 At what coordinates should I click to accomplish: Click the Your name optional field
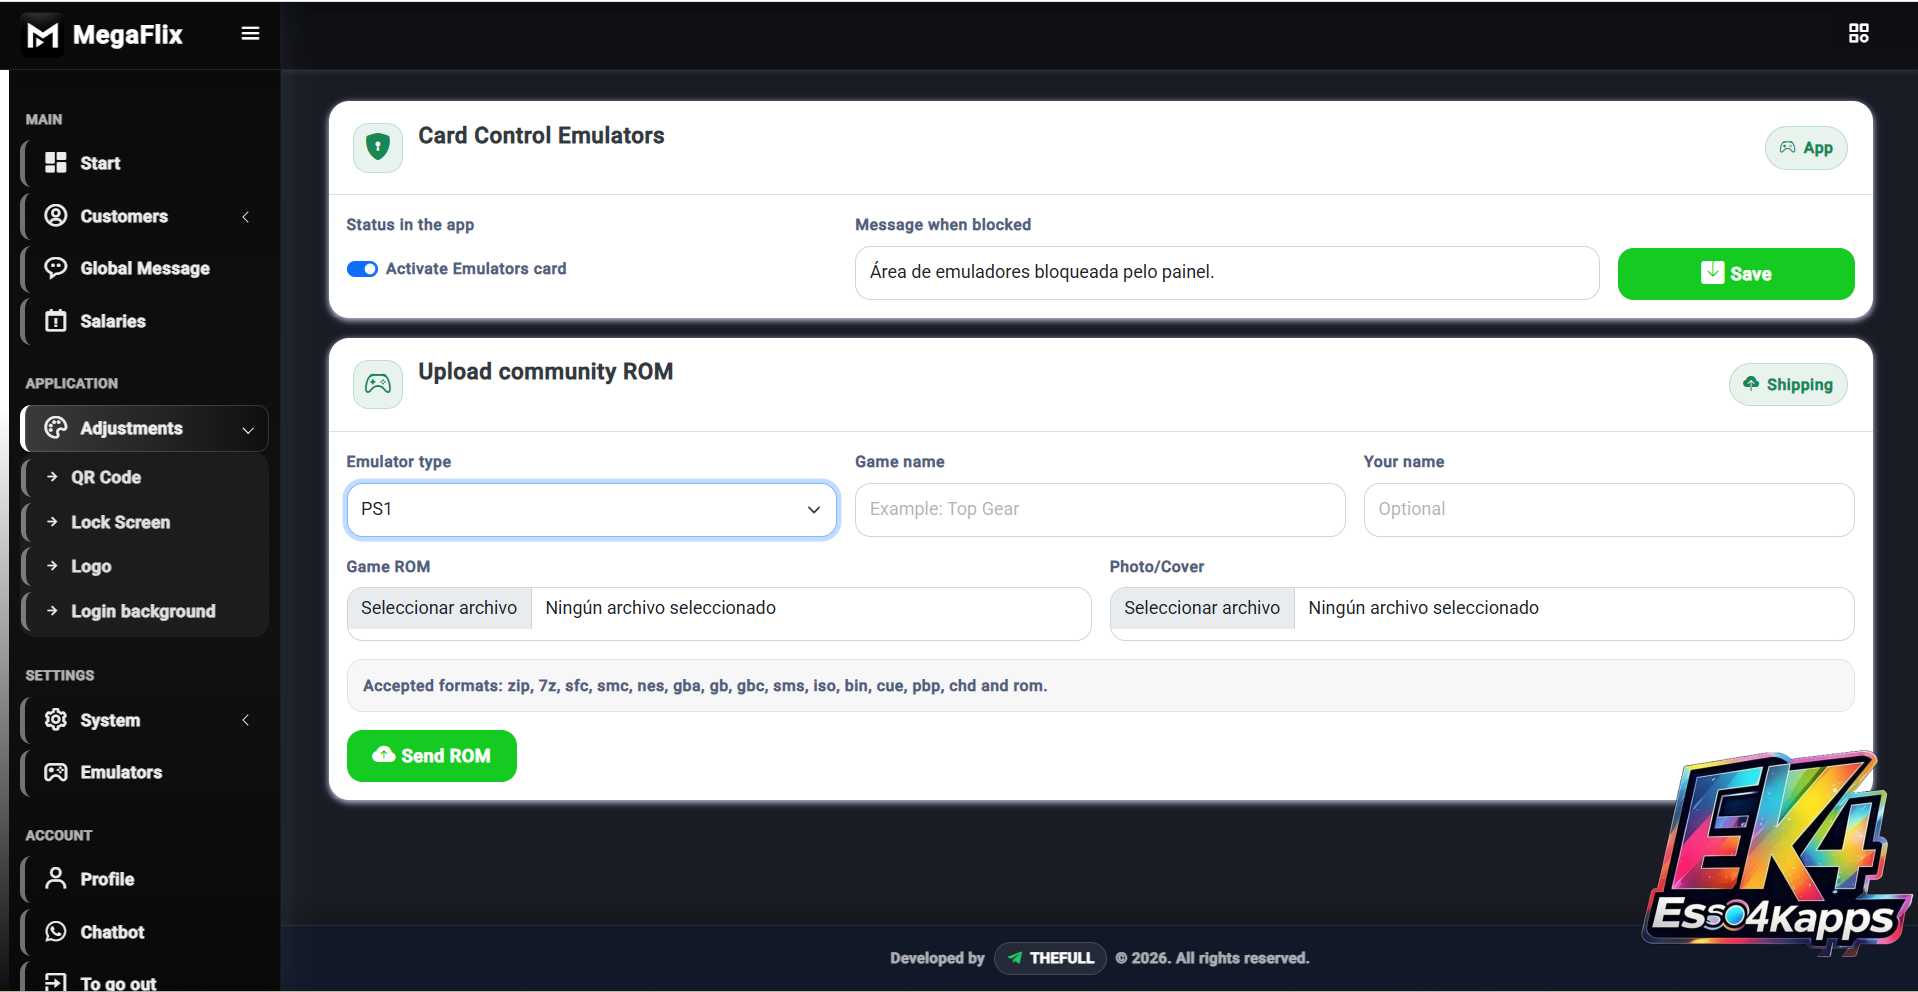click(x=1609, y=510)
